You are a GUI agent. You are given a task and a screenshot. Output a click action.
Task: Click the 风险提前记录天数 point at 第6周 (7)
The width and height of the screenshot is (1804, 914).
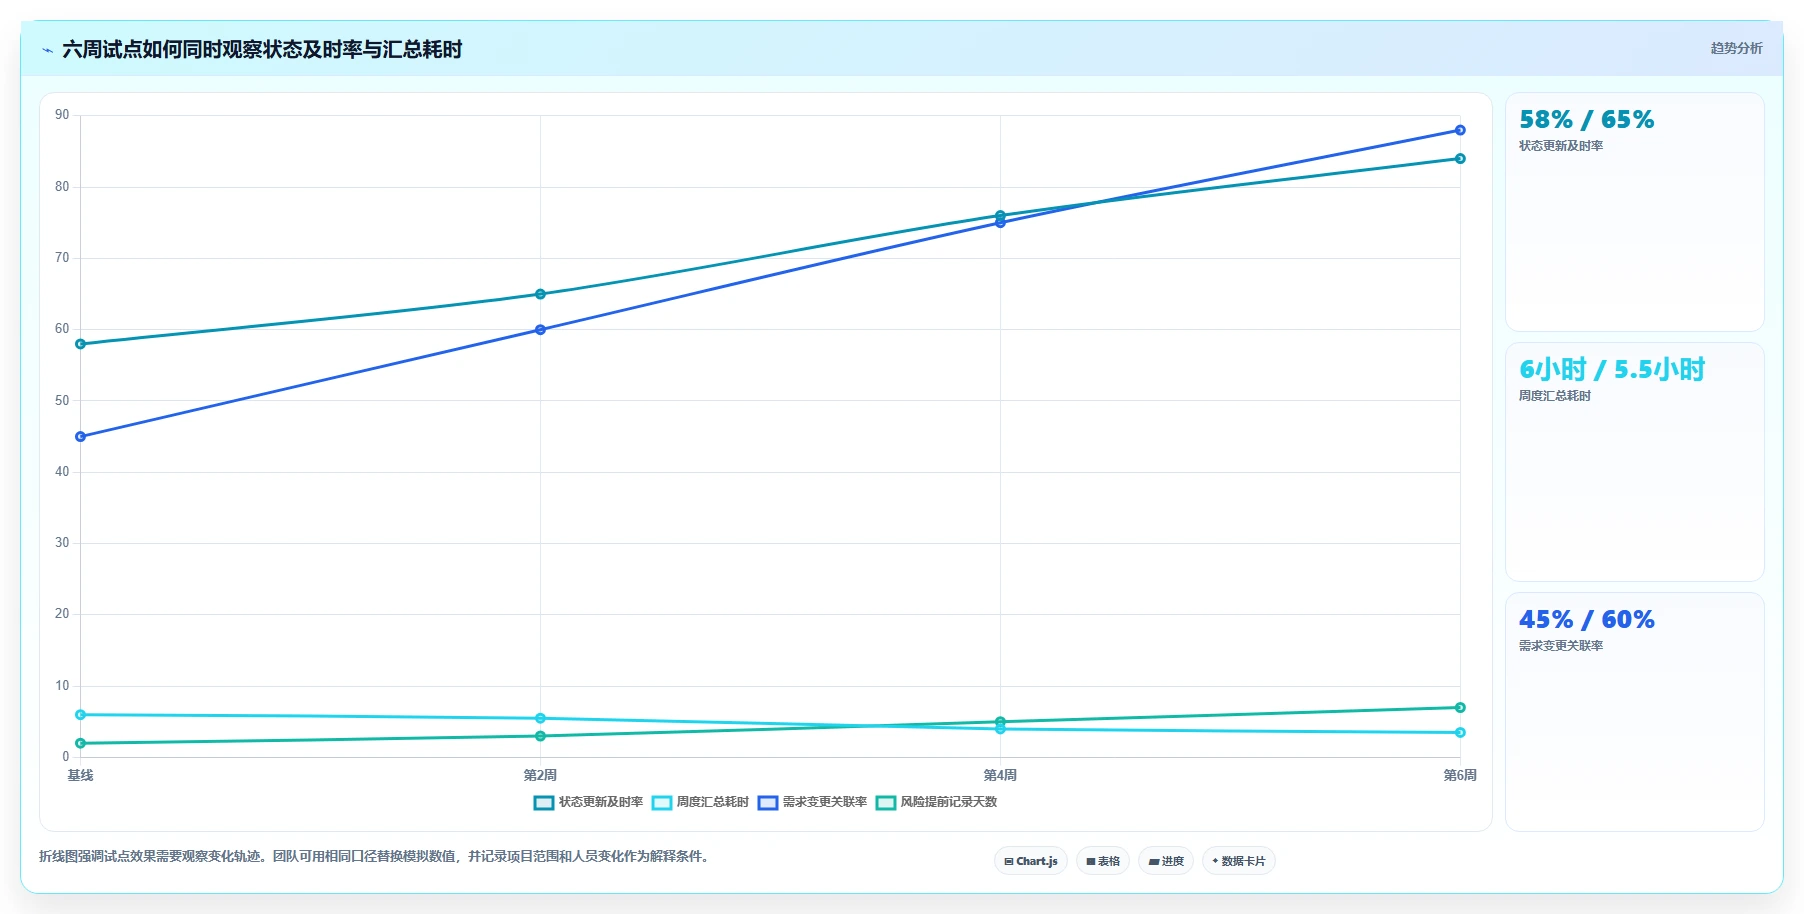pos(1460,708)
